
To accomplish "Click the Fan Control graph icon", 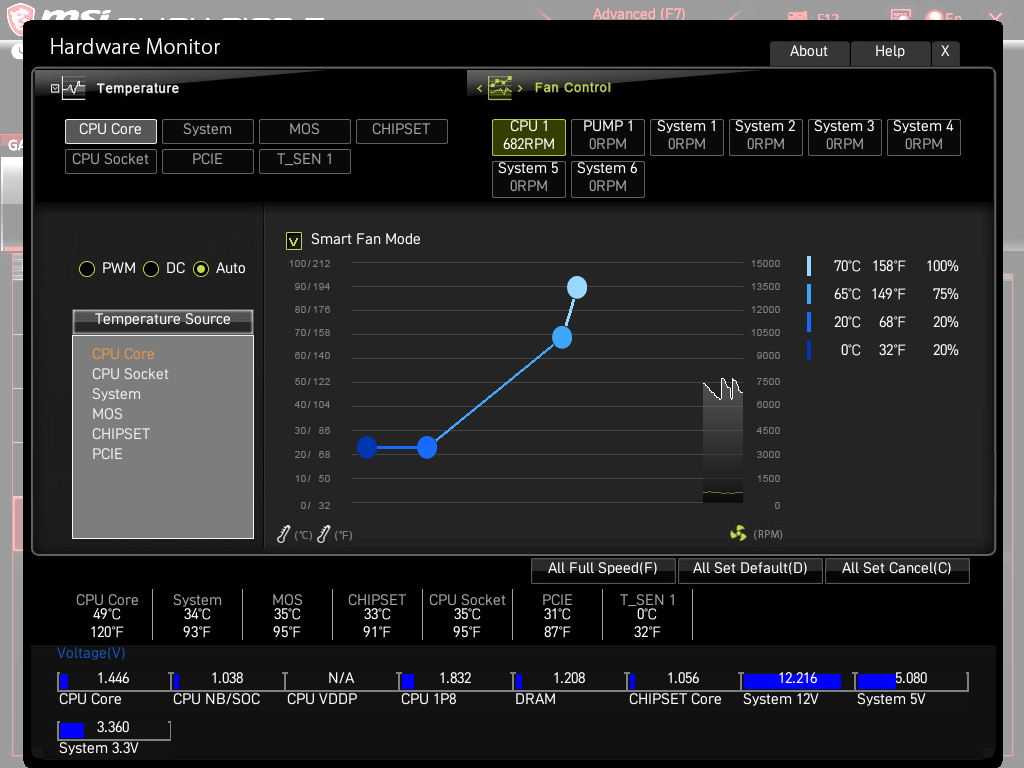I will click(500, 88).
